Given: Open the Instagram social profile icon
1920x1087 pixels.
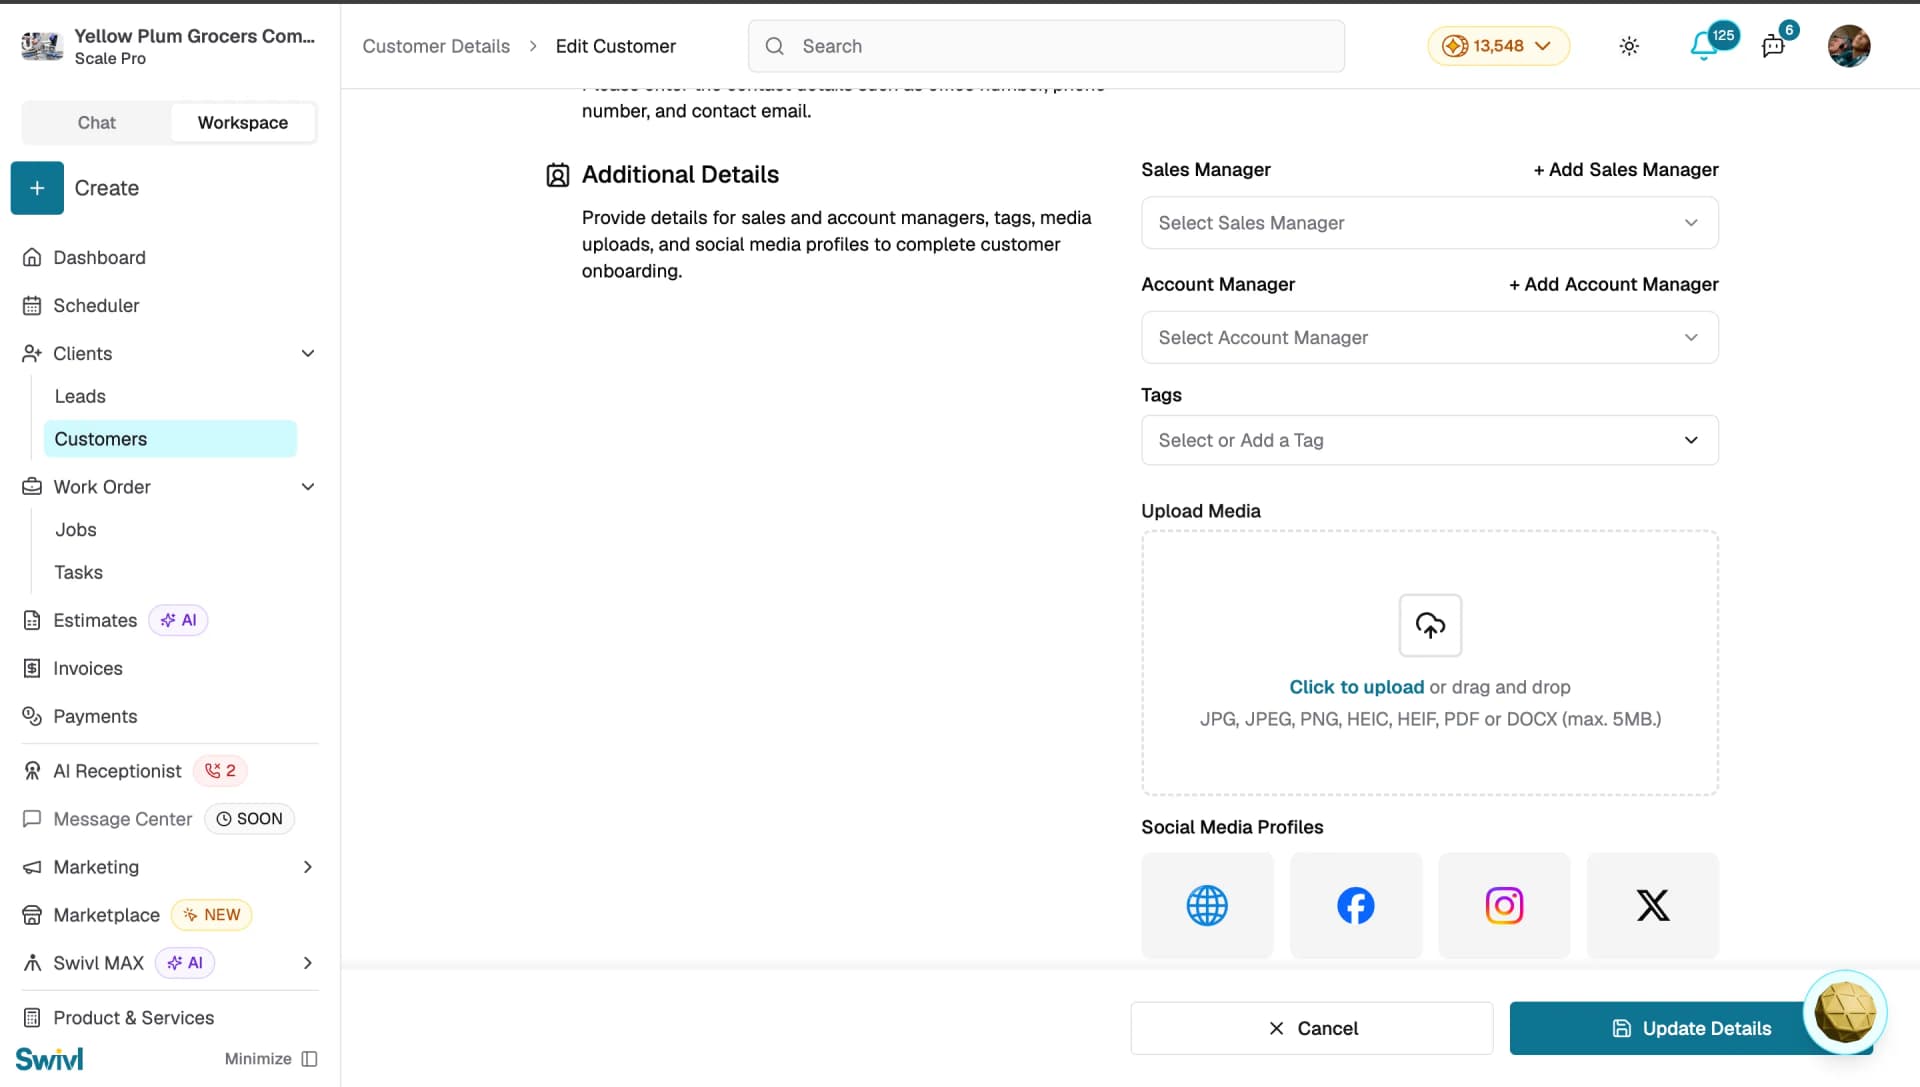Looking at the screenshot, I should (1504, 905).
